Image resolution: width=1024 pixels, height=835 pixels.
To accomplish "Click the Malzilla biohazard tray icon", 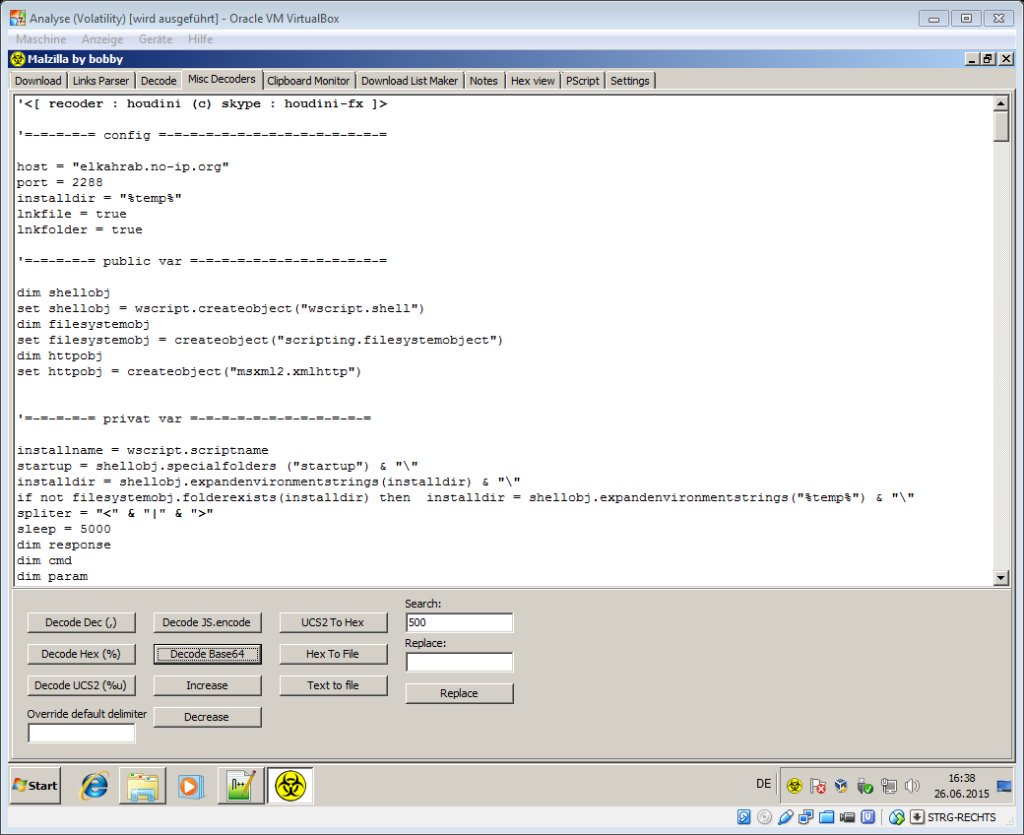I will [x=795, y=785].
